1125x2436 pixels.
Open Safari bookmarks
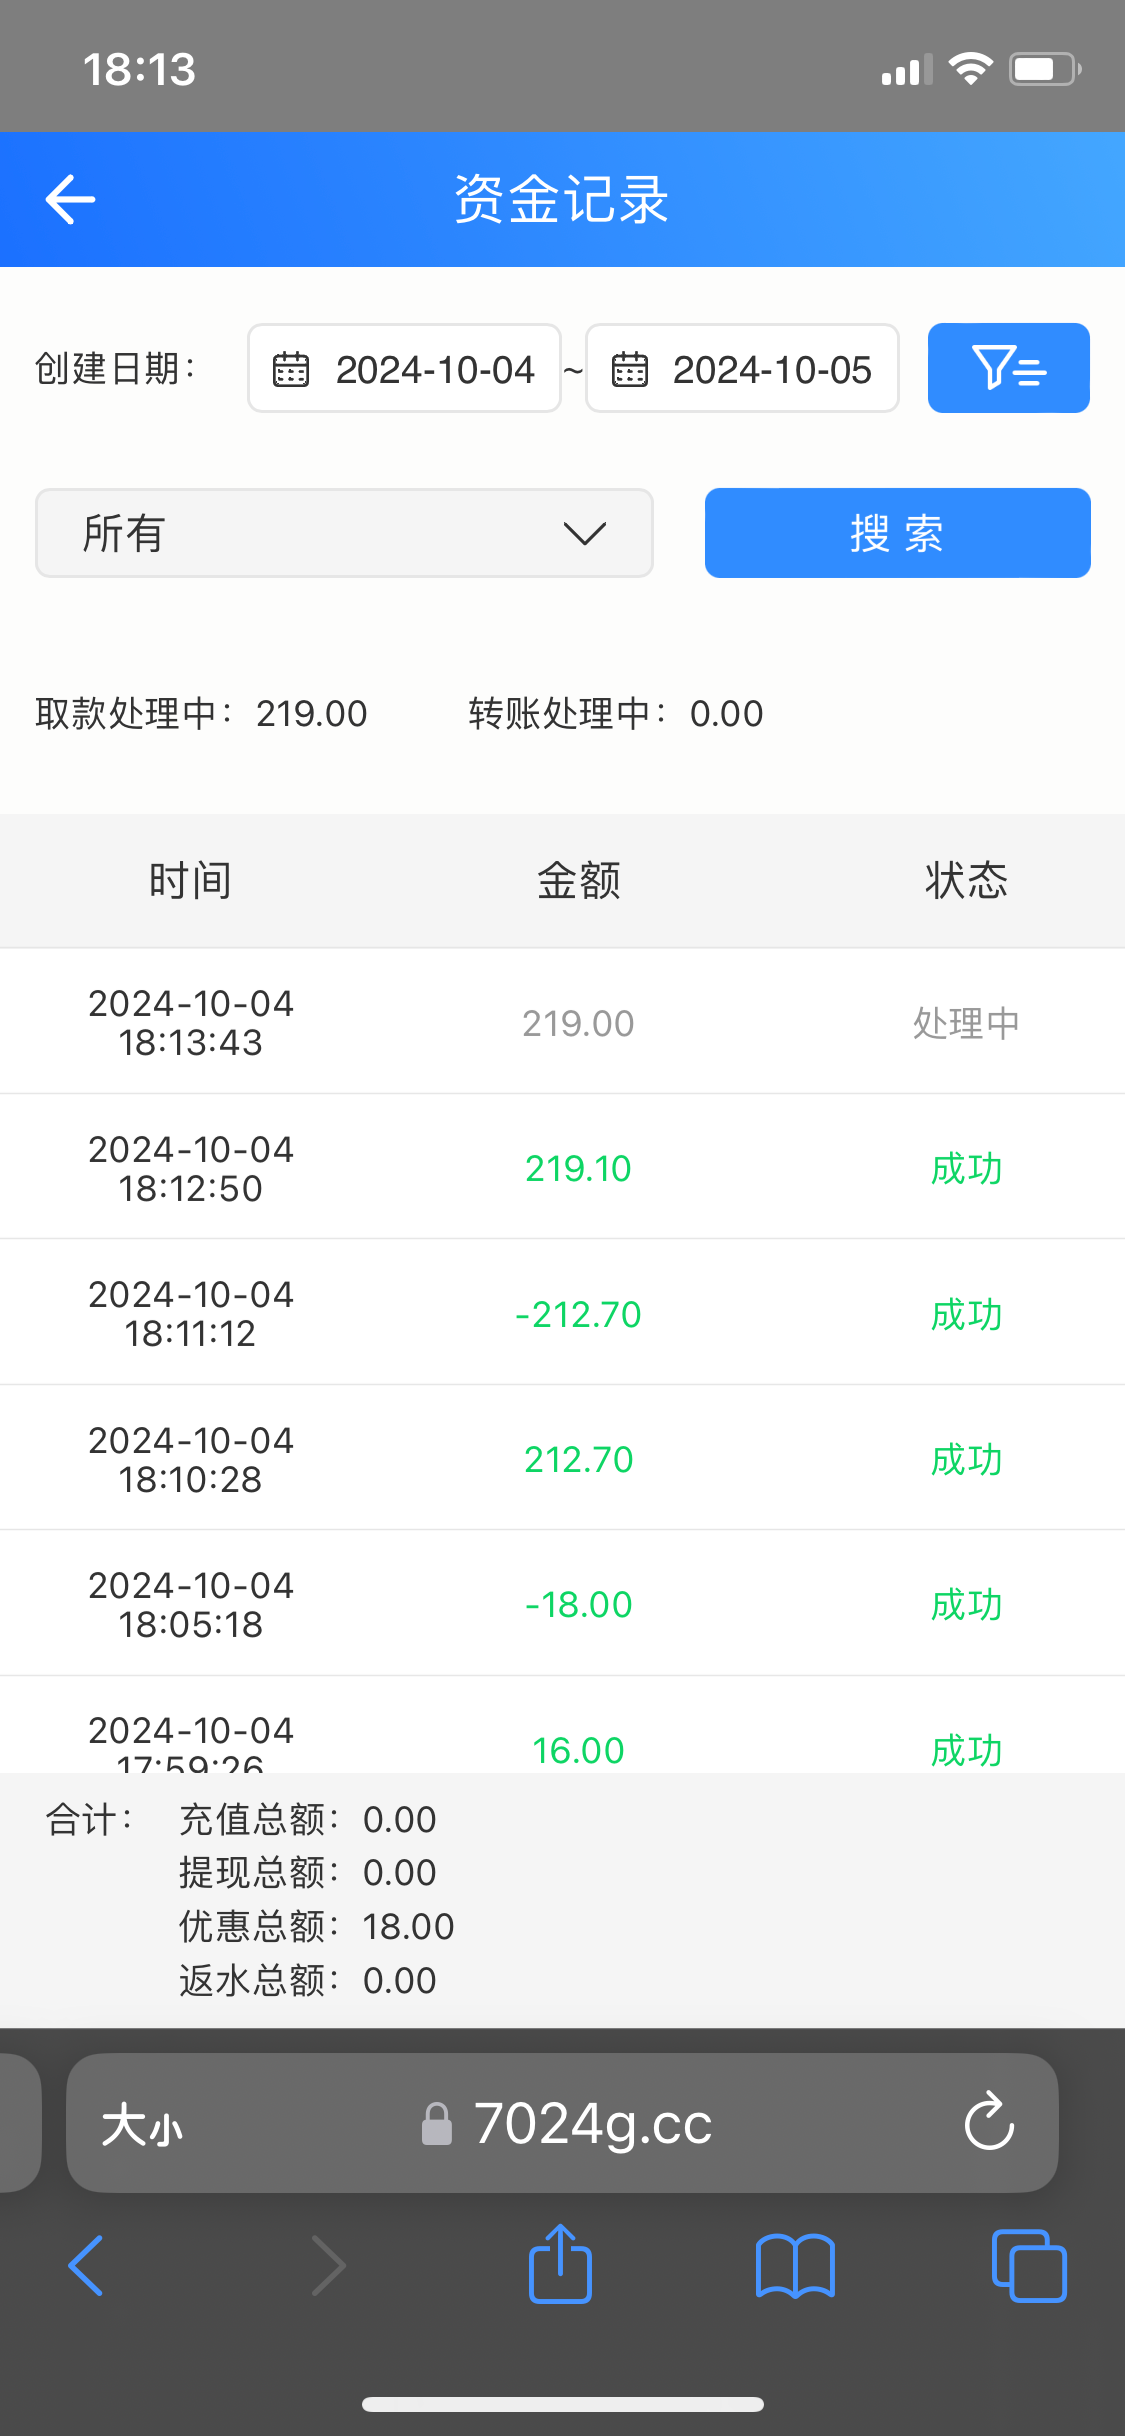(x=795, y=2265)
